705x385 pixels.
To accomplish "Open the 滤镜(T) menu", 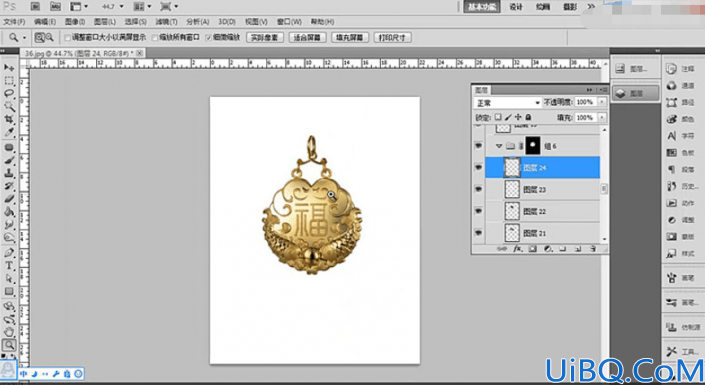I will pos(166,22).
